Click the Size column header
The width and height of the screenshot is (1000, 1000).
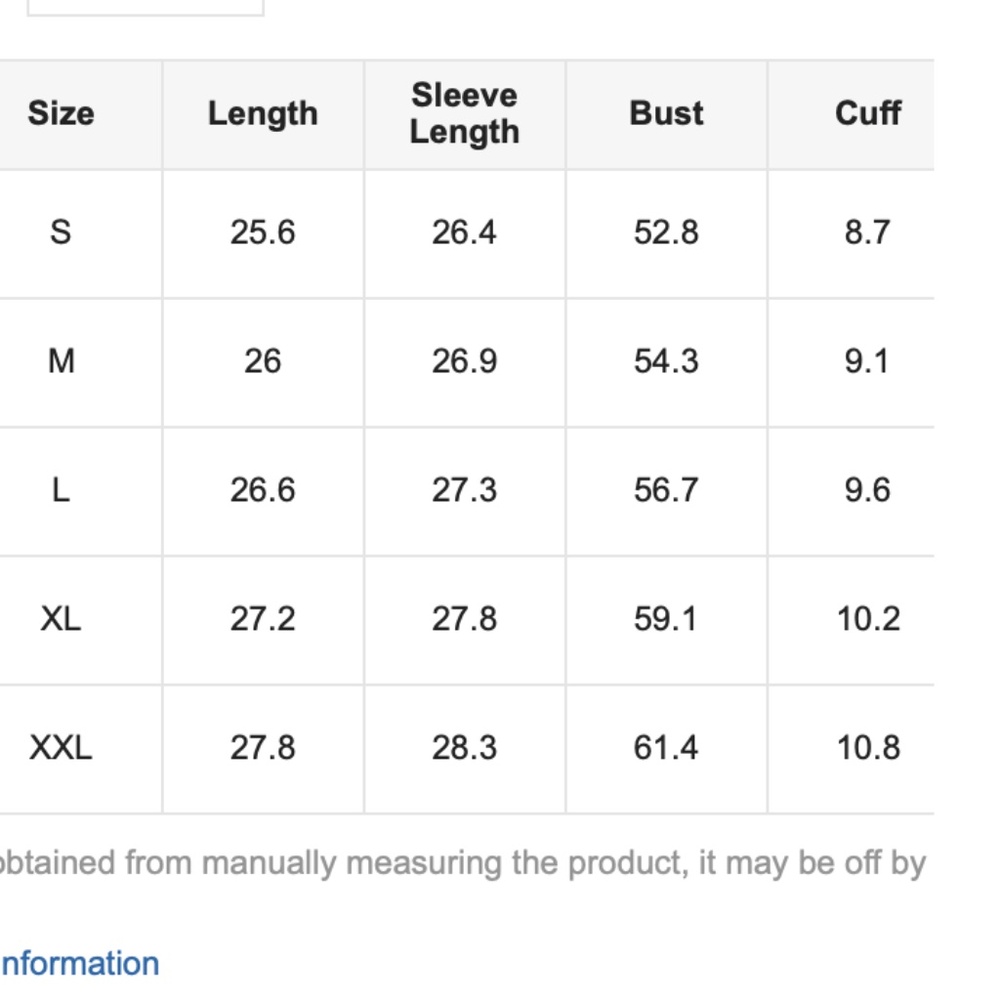tap(61, 114)
